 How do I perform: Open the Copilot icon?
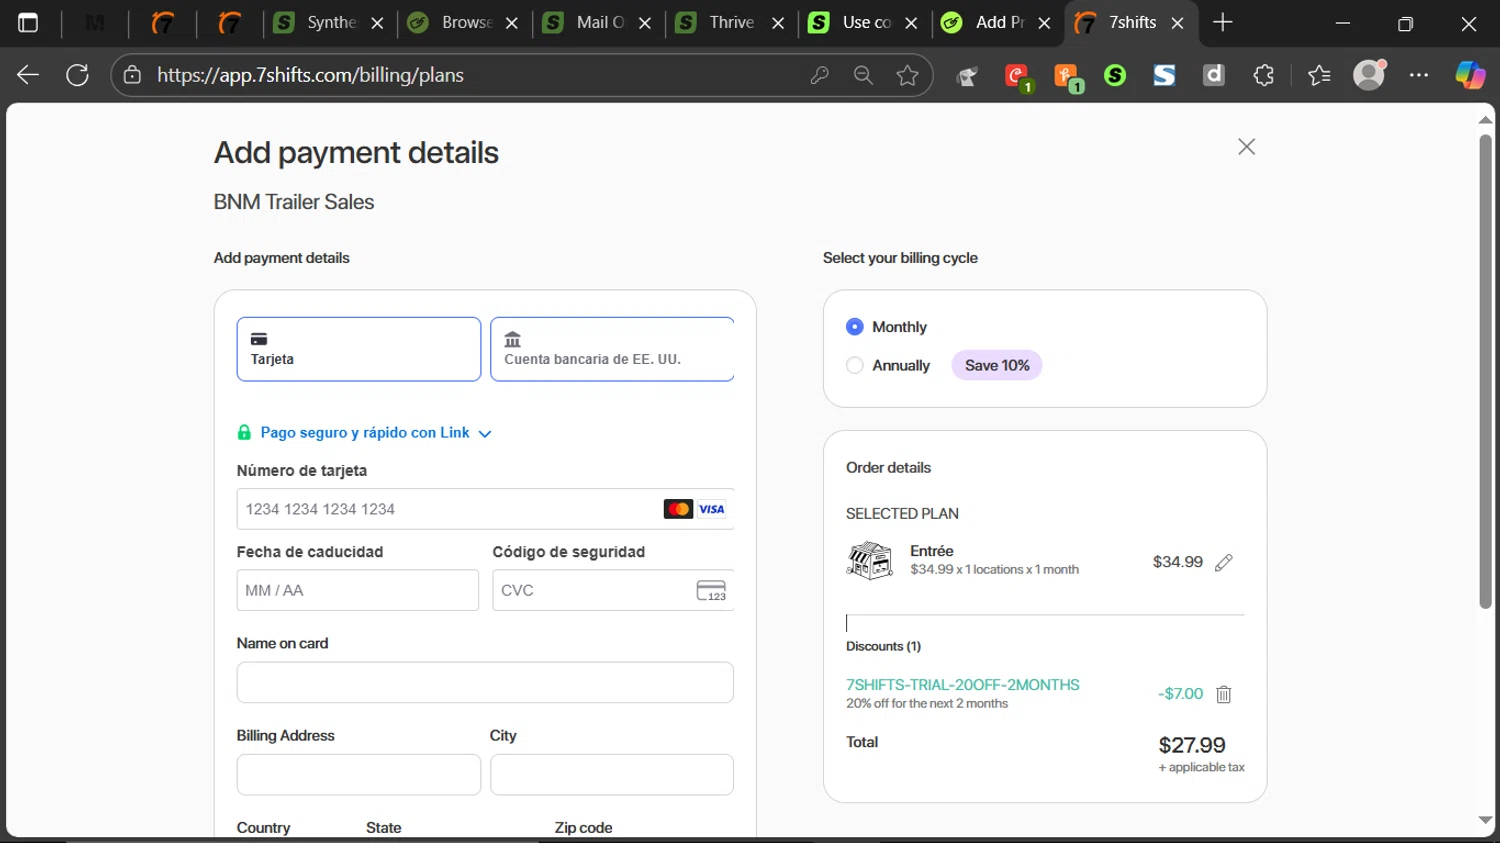point(1469,75)
